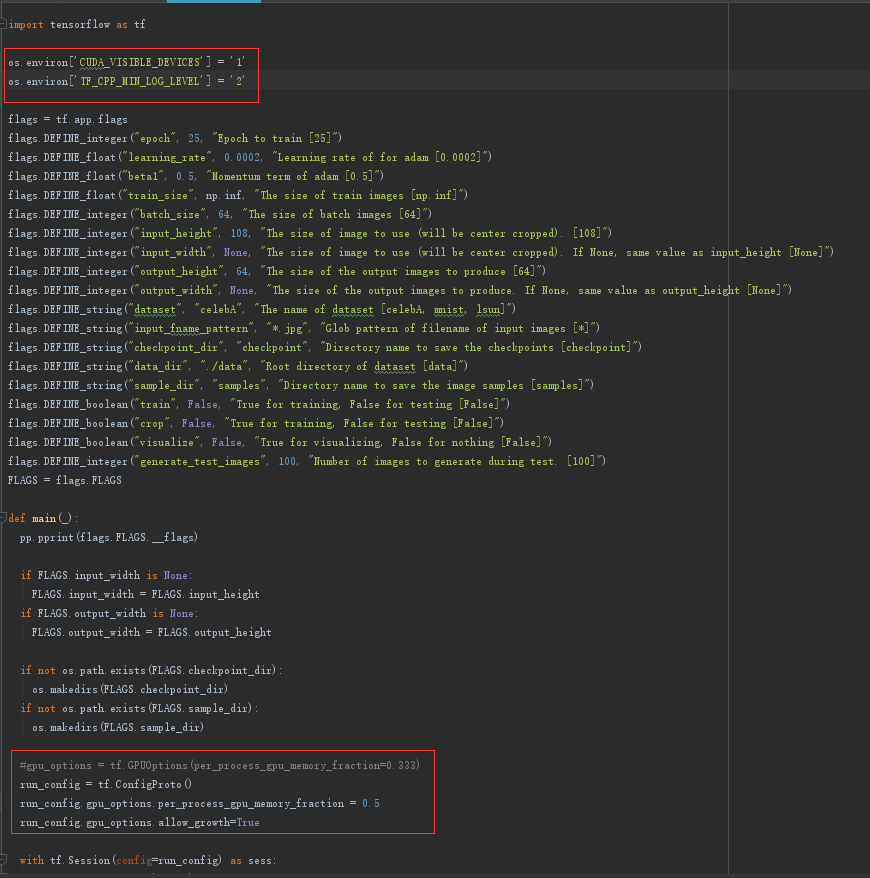This screenshot has width=870, height=878.
Task: Click the commented #gpu_options line
Action: click(x=220, y=765)
